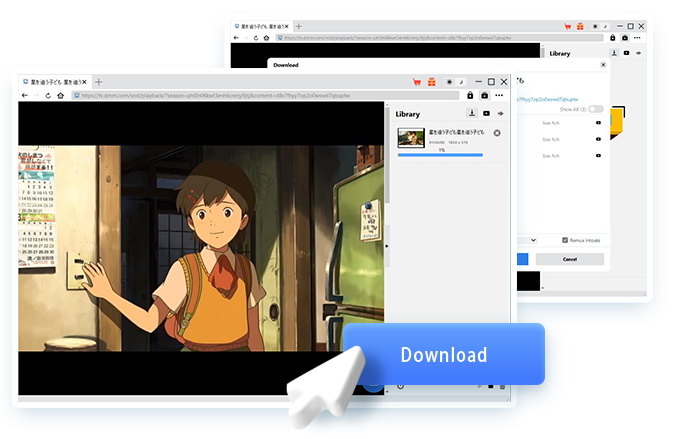This screenshot has width=686, height=439.
Task: Click Cancel in the Download dialog
Action: pos(570,259)
